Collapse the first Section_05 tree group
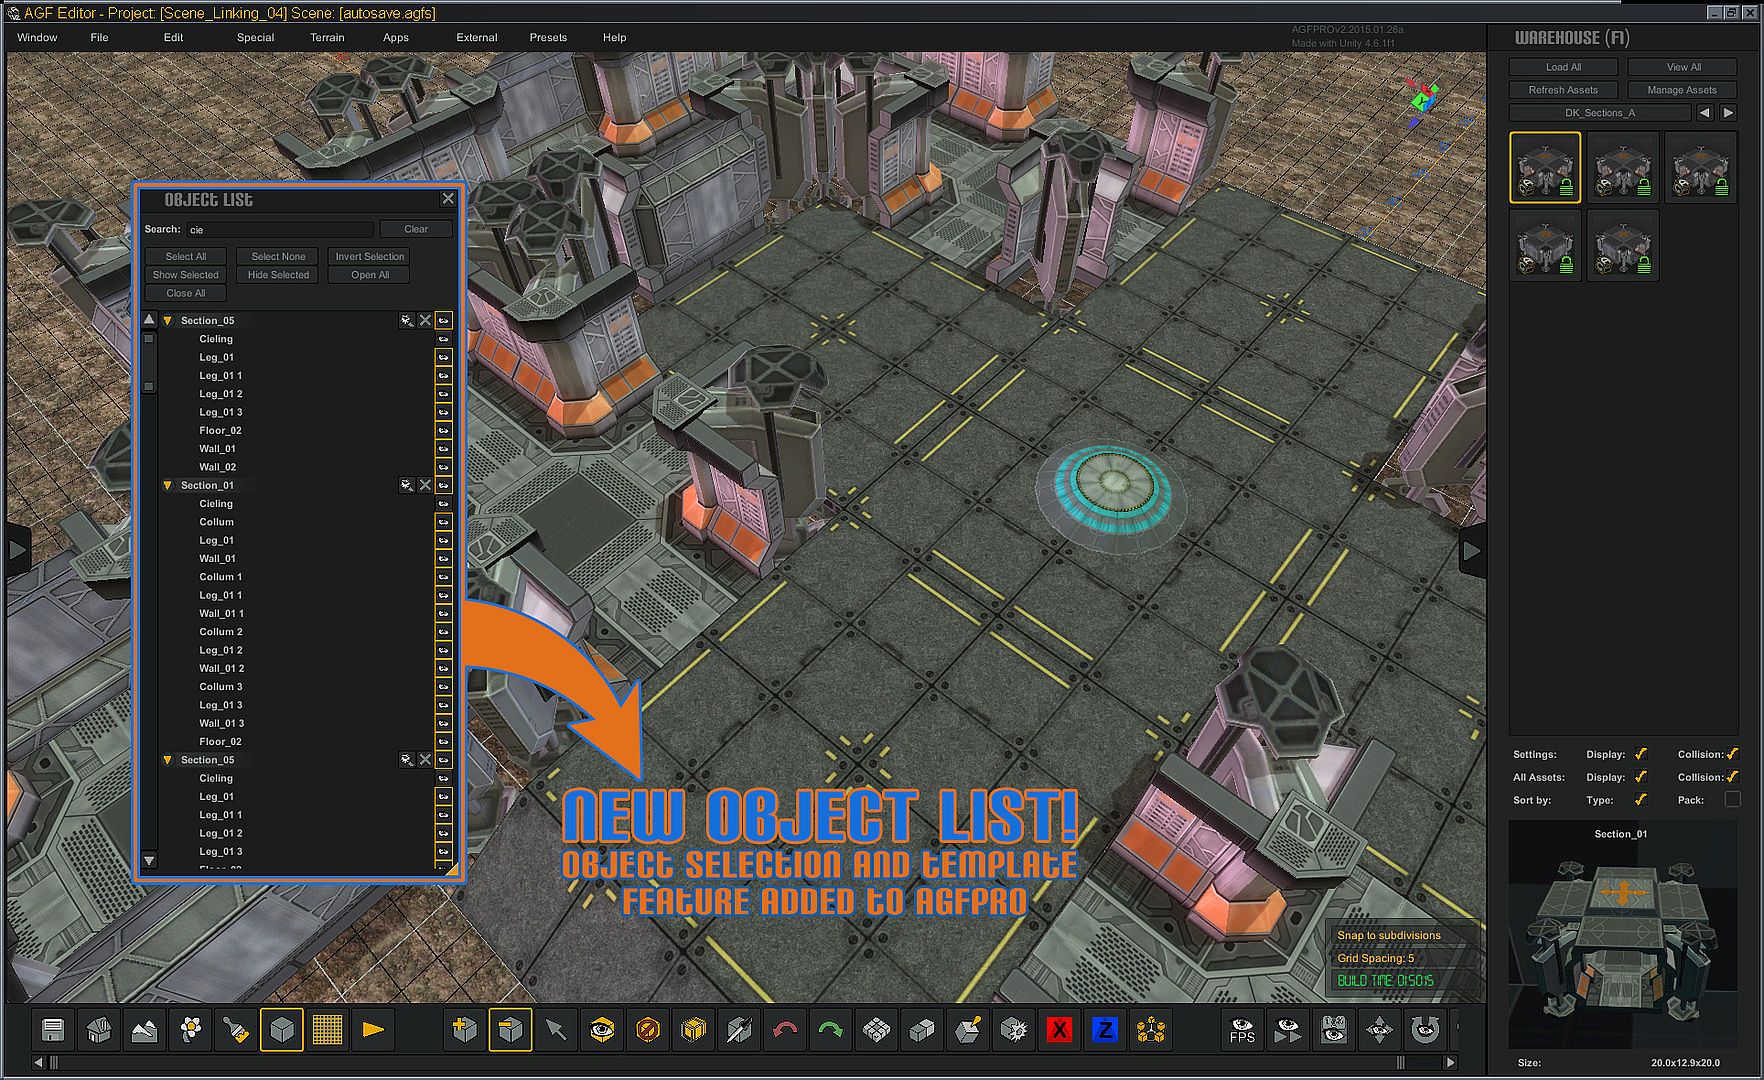 pos(168,321)
